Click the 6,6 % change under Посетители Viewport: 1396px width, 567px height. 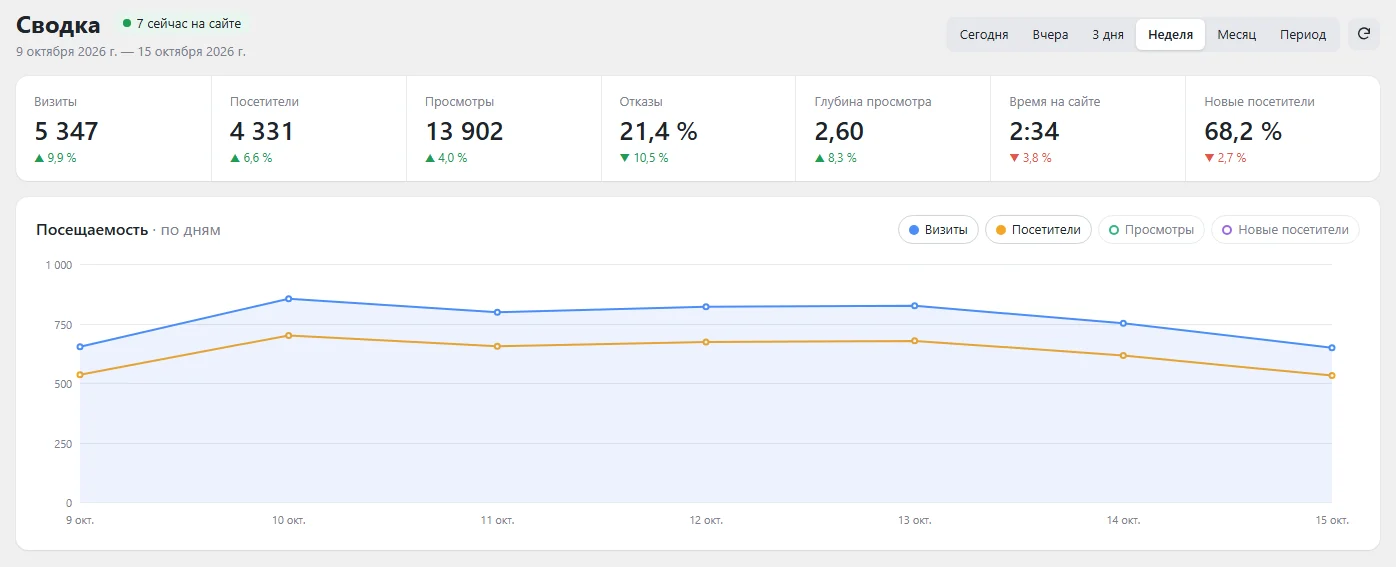251,158
